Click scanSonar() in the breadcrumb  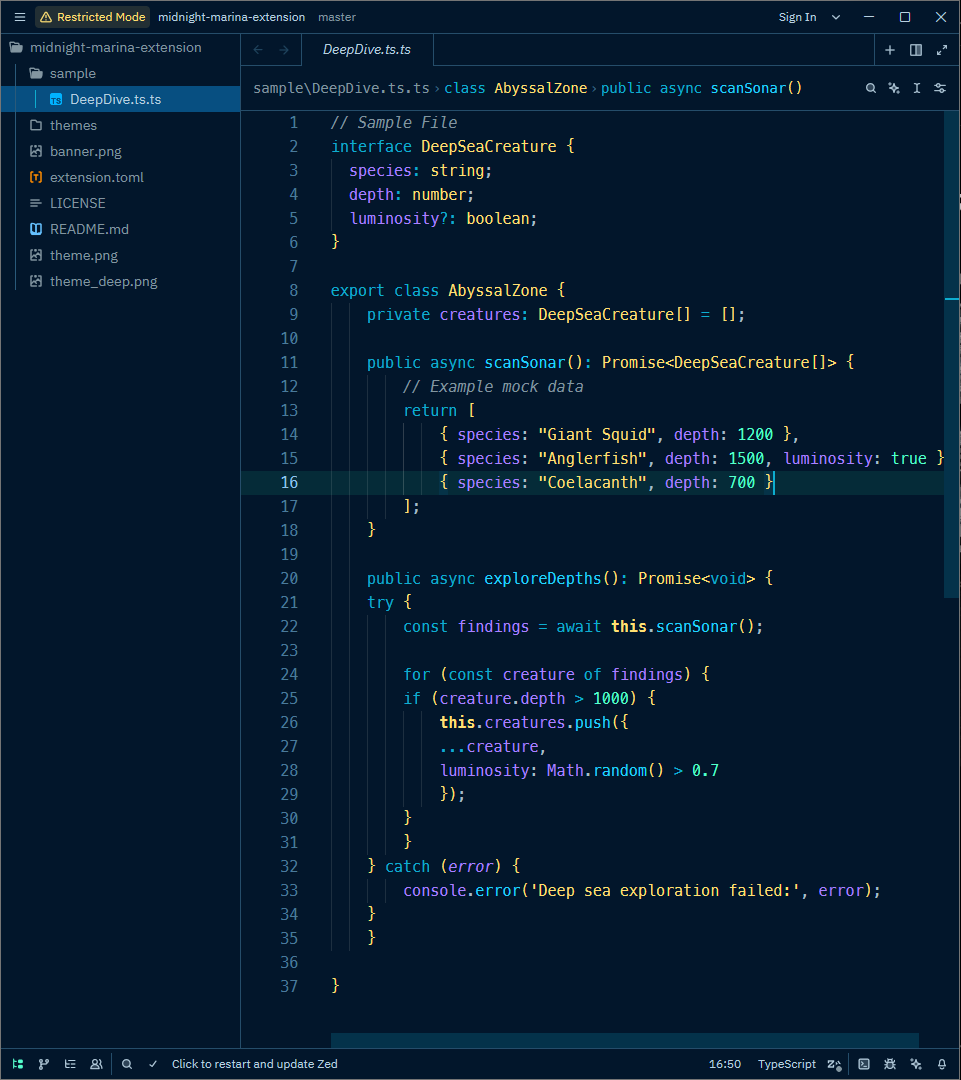(x=756, y=88)
